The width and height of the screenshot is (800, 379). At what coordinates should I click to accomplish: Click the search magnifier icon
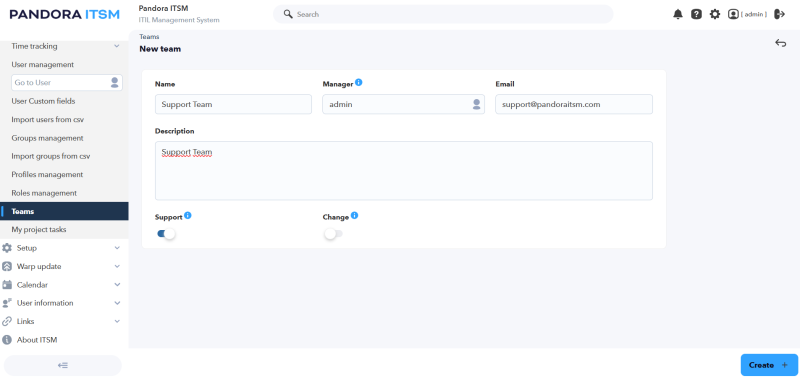(288, 14)
